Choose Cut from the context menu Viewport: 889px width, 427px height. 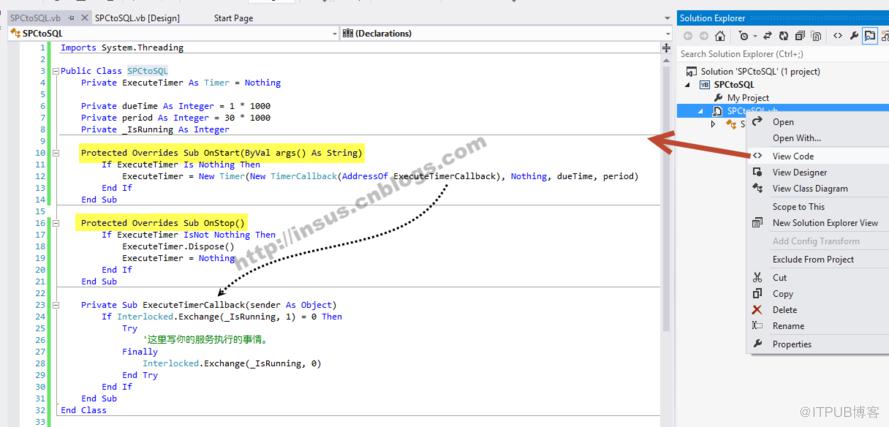coord(819,277)
